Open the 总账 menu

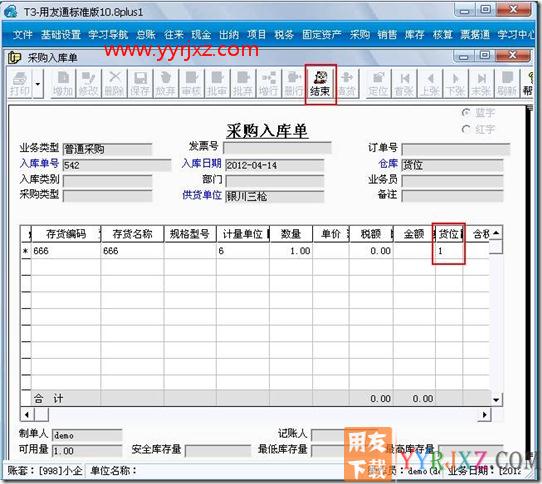(x=146, y=35)
